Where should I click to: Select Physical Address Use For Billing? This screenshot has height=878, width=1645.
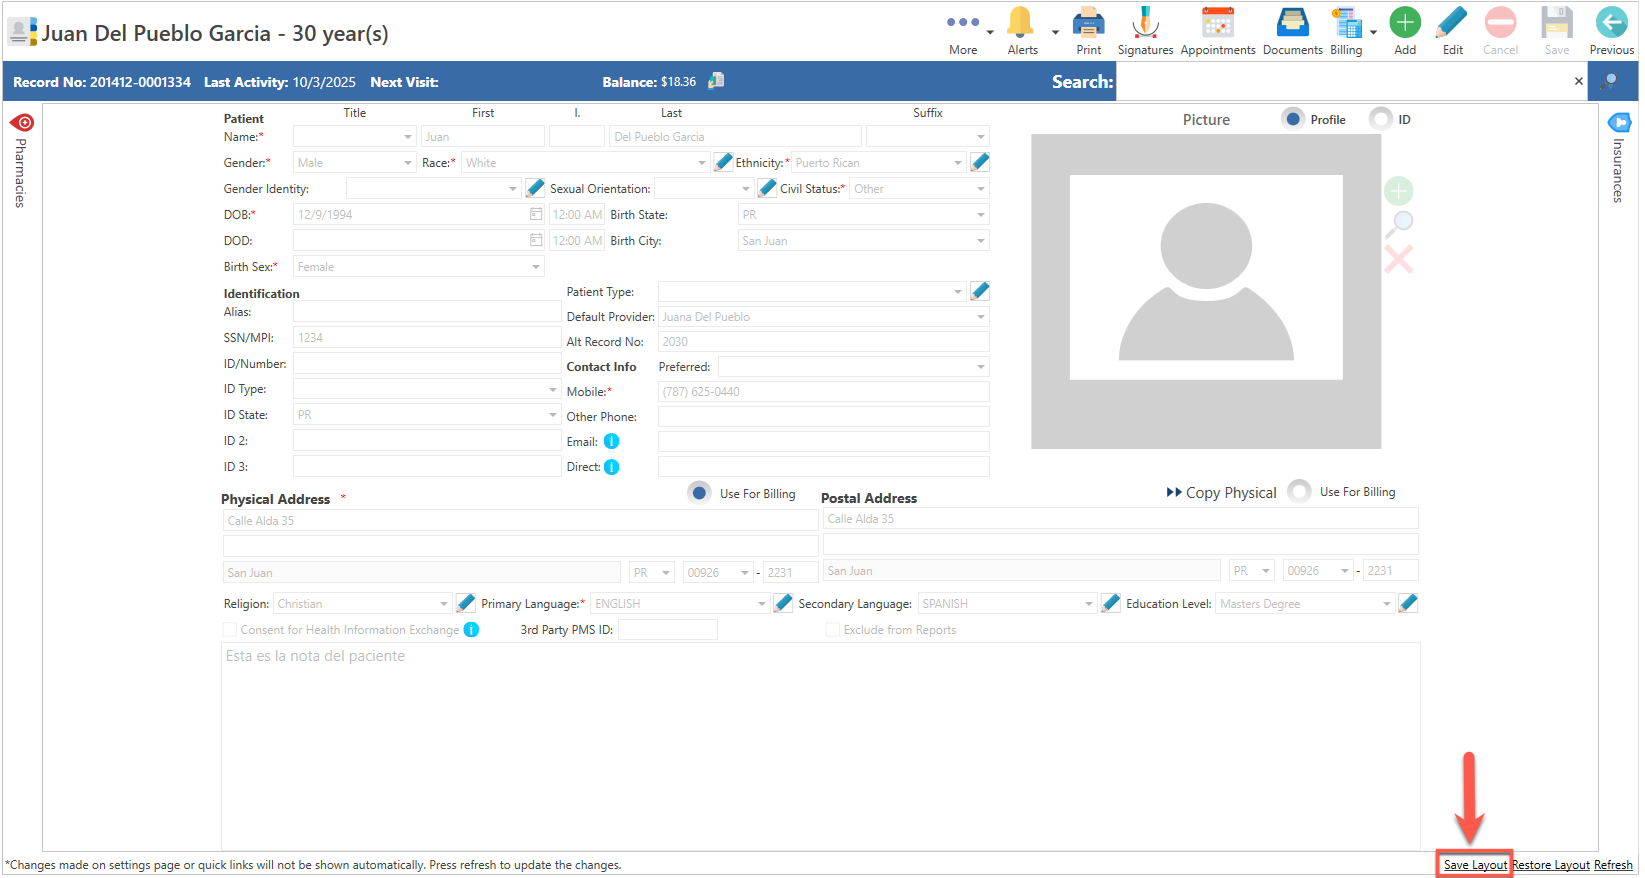699,493
